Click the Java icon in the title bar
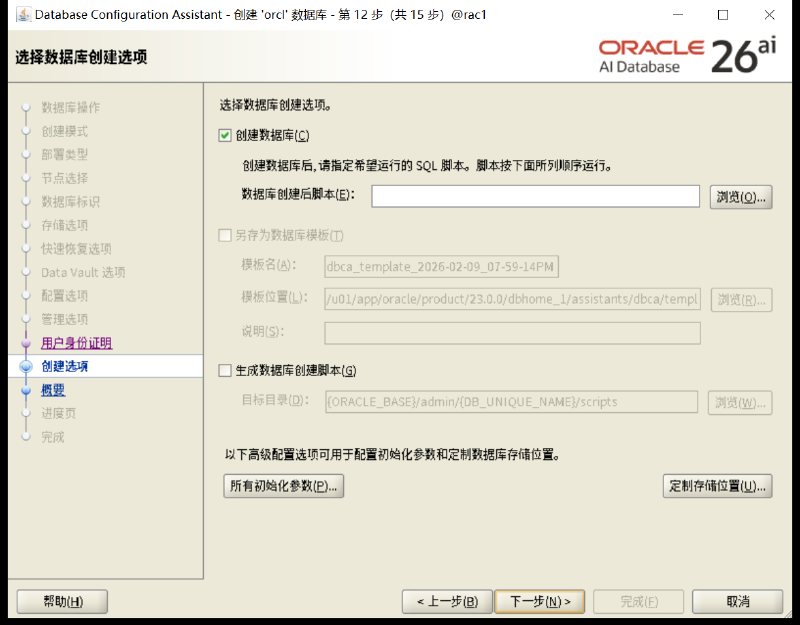The height and width of the screenshot is (625, 800). 23,14
